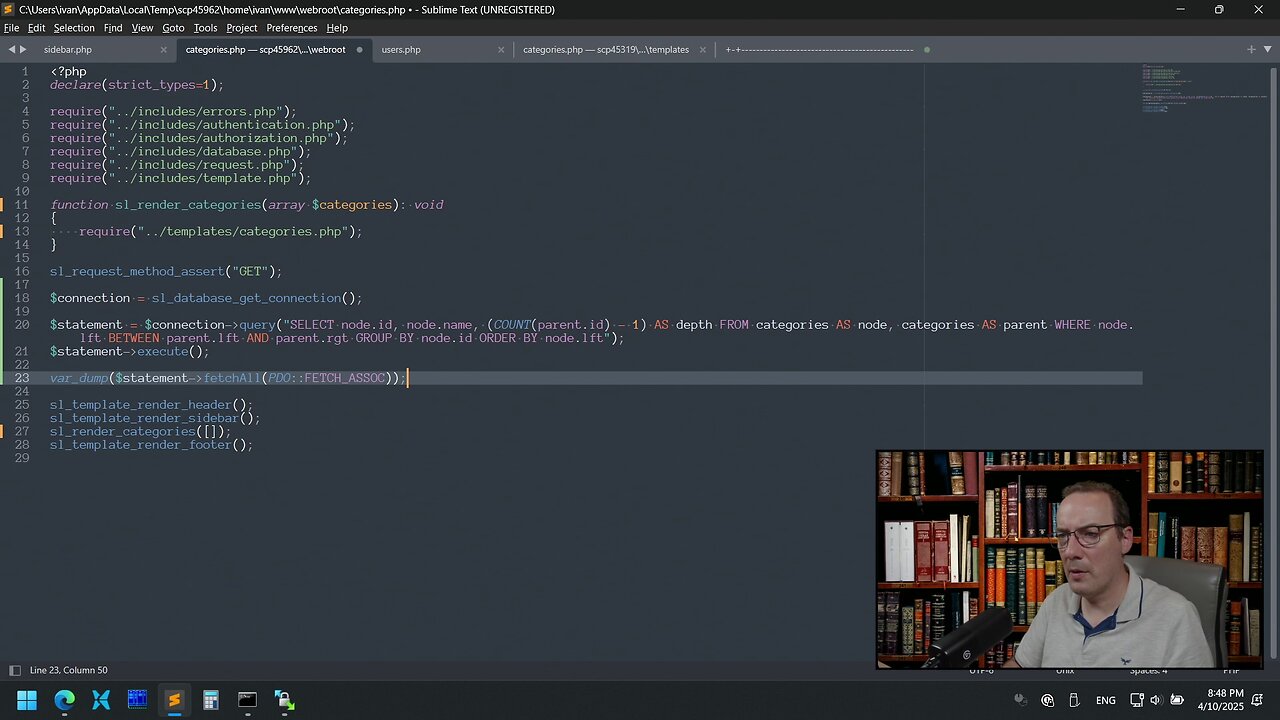Click the require template.php line
Screen dimensions: 1280x720
(180, 178)
